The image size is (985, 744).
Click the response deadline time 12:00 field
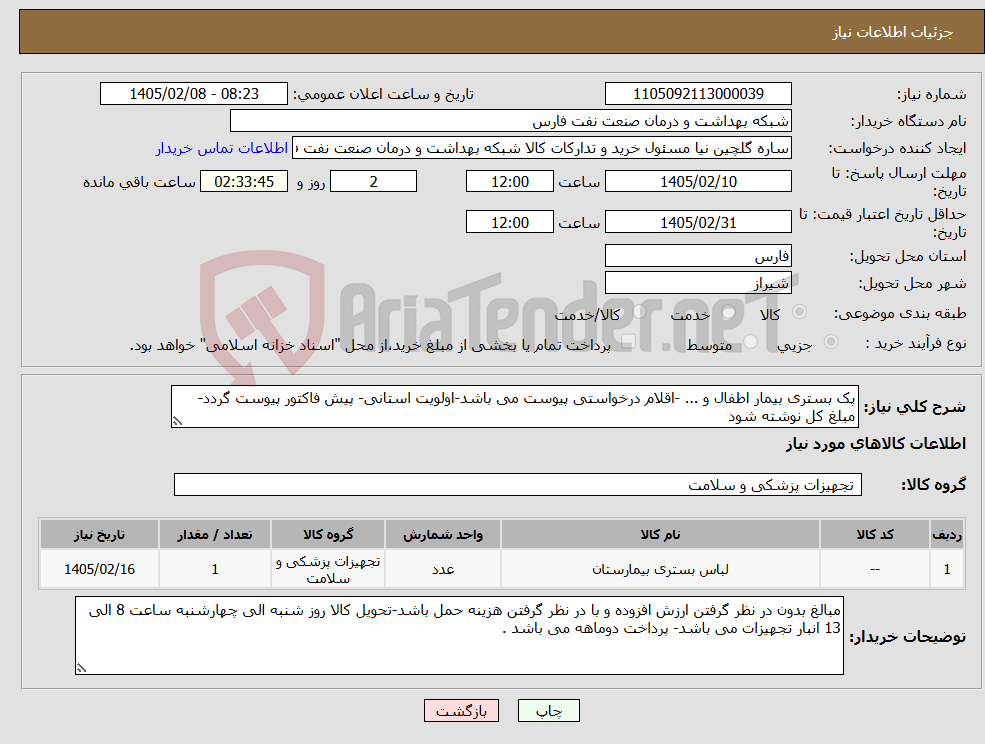[x=509, y=182]
